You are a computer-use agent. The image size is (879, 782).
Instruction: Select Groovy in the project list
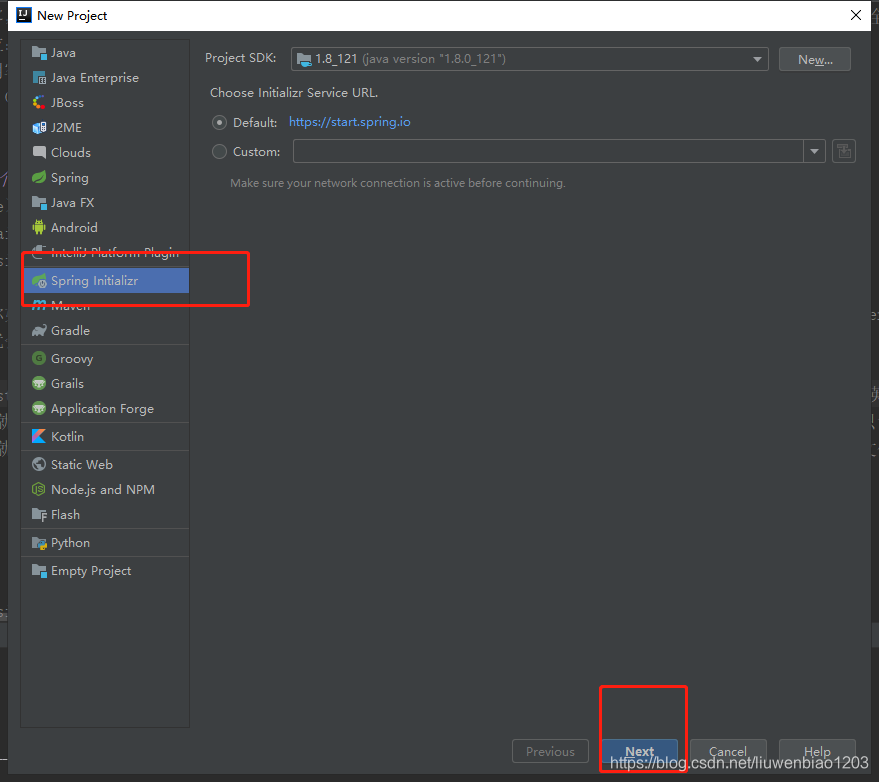(105, 358)
